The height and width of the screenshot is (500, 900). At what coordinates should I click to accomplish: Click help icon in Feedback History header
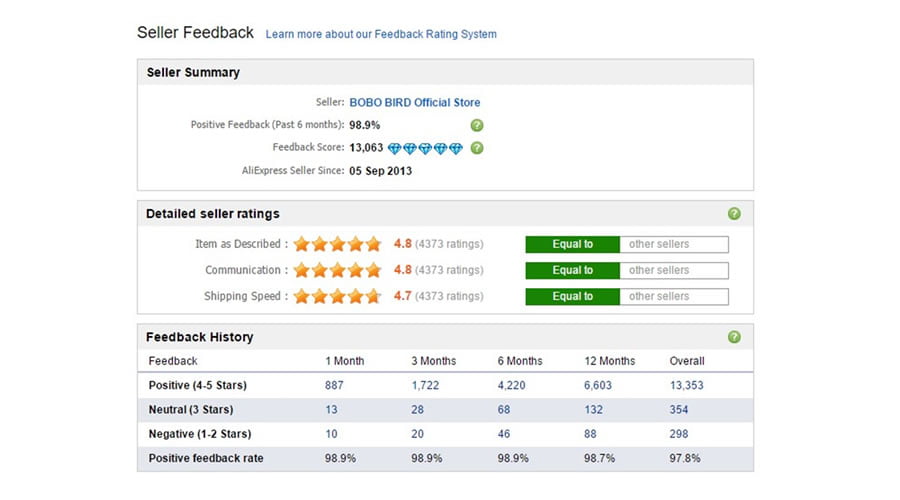(734, 337)
